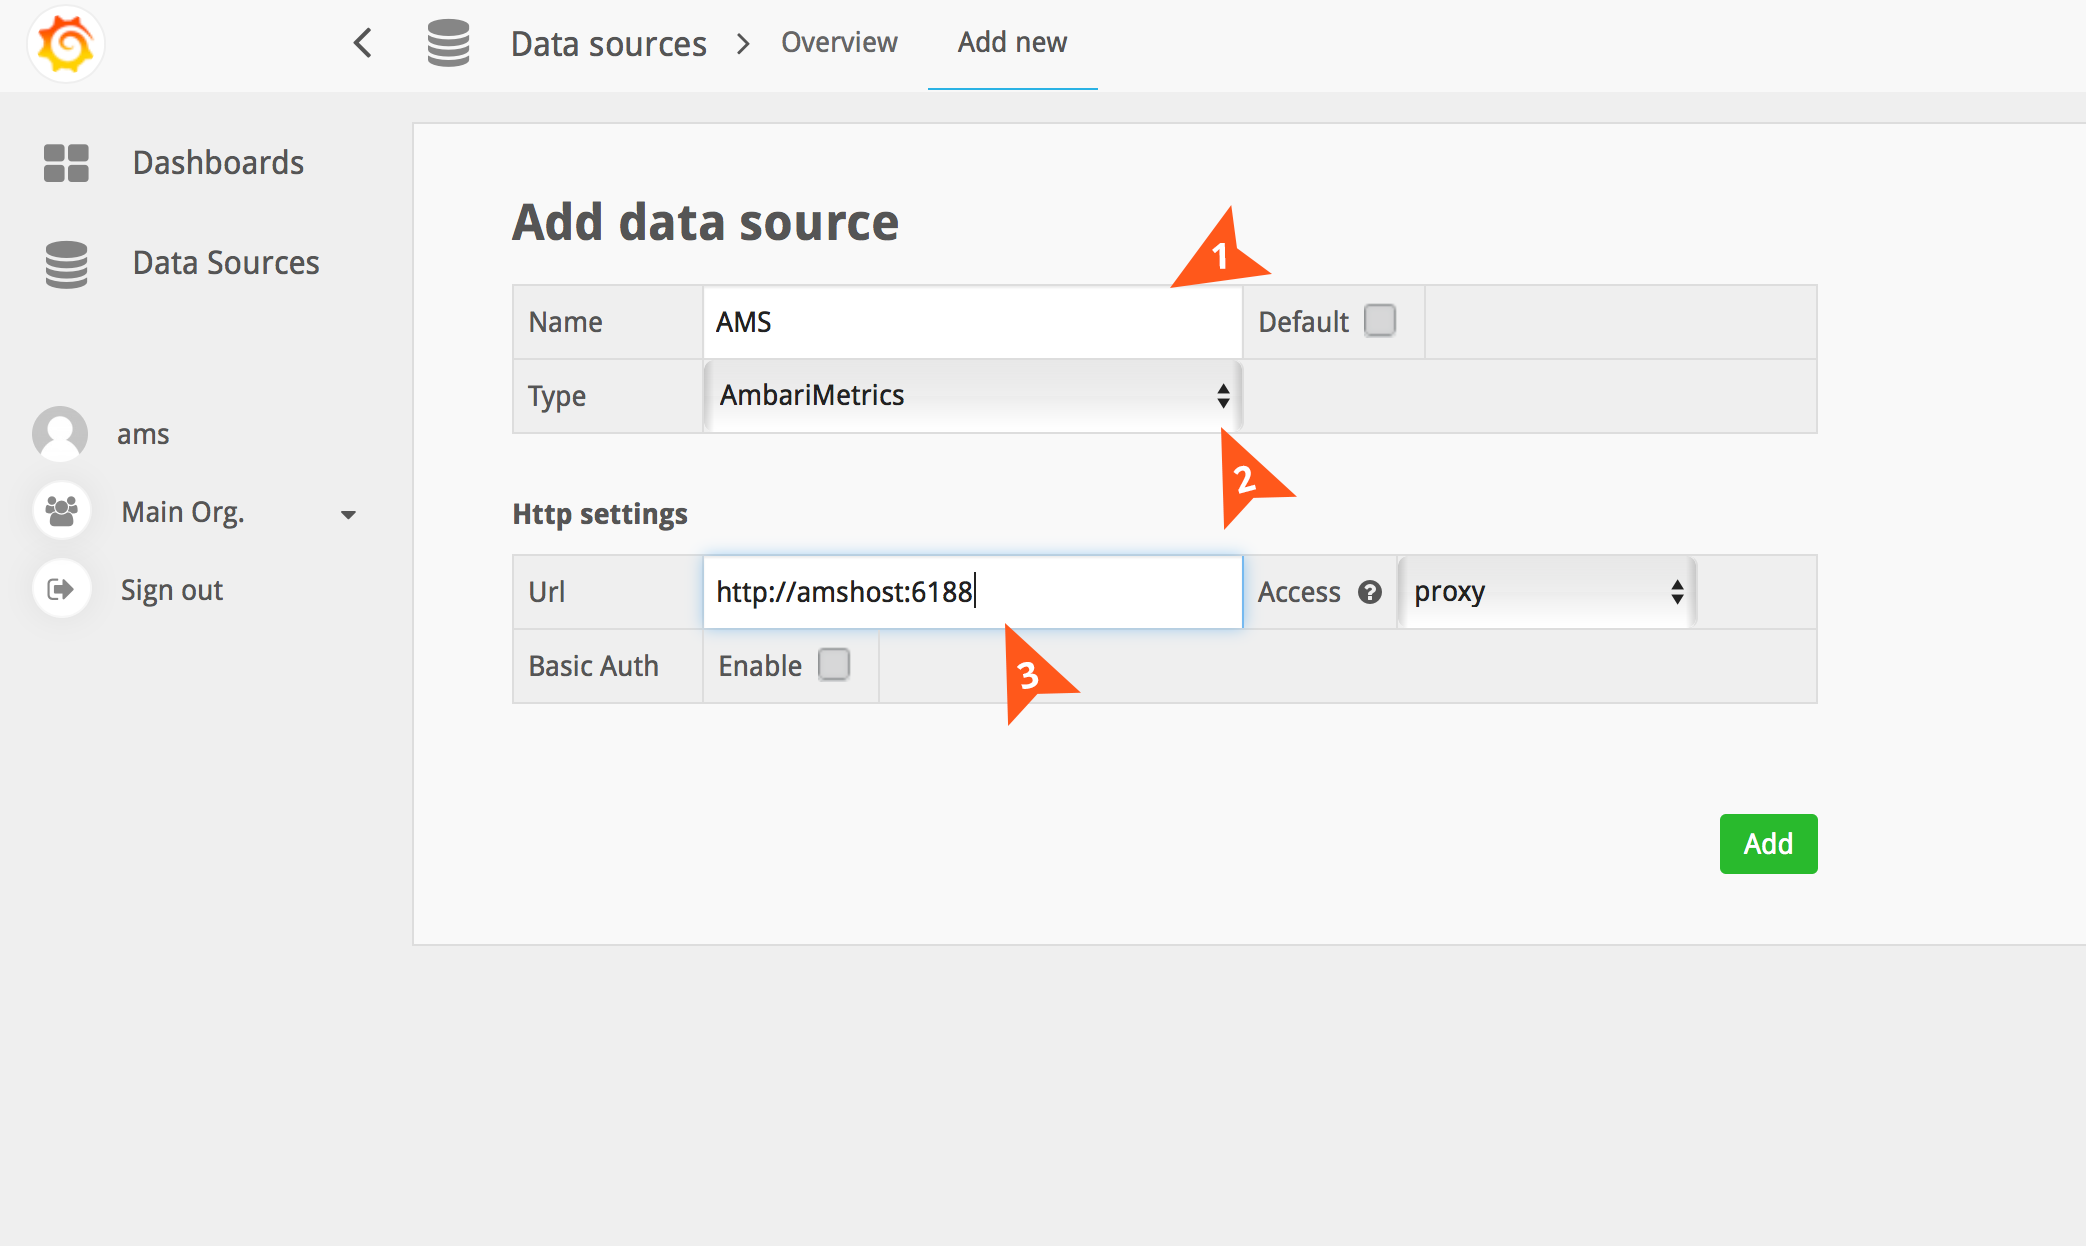
Task: Click the back chevron arrow in header
Action: (x=363, y=43)
